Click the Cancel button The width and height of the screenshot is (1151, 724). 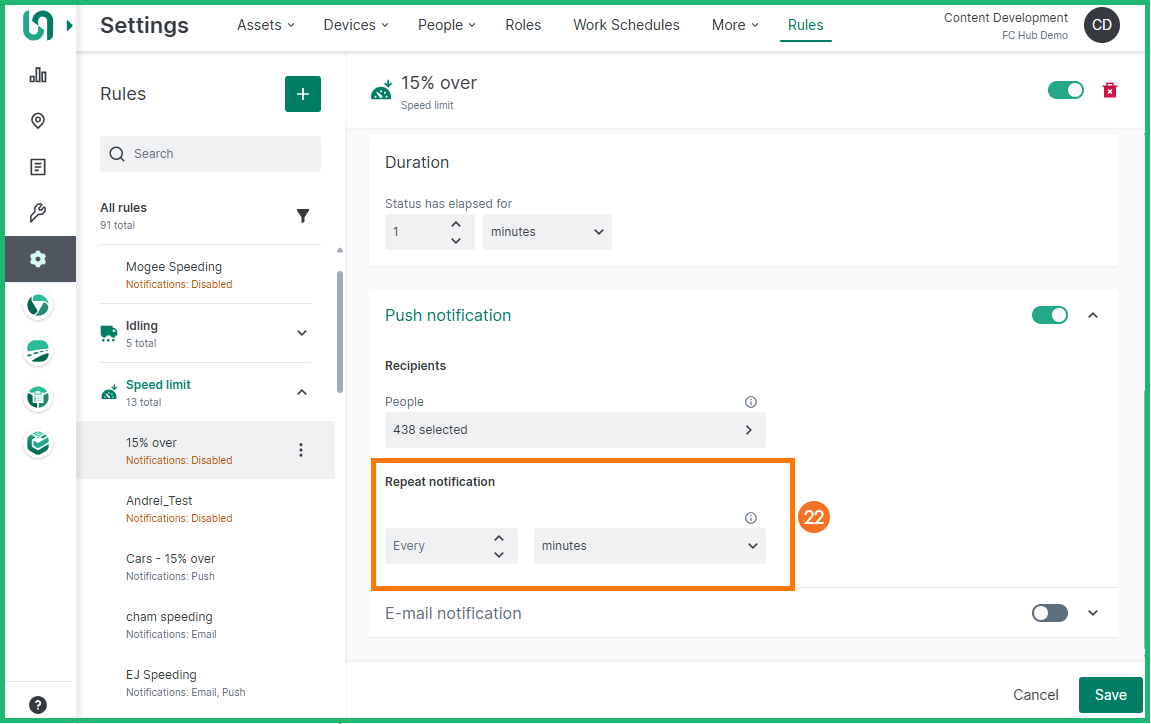[x=1035, y=695]
